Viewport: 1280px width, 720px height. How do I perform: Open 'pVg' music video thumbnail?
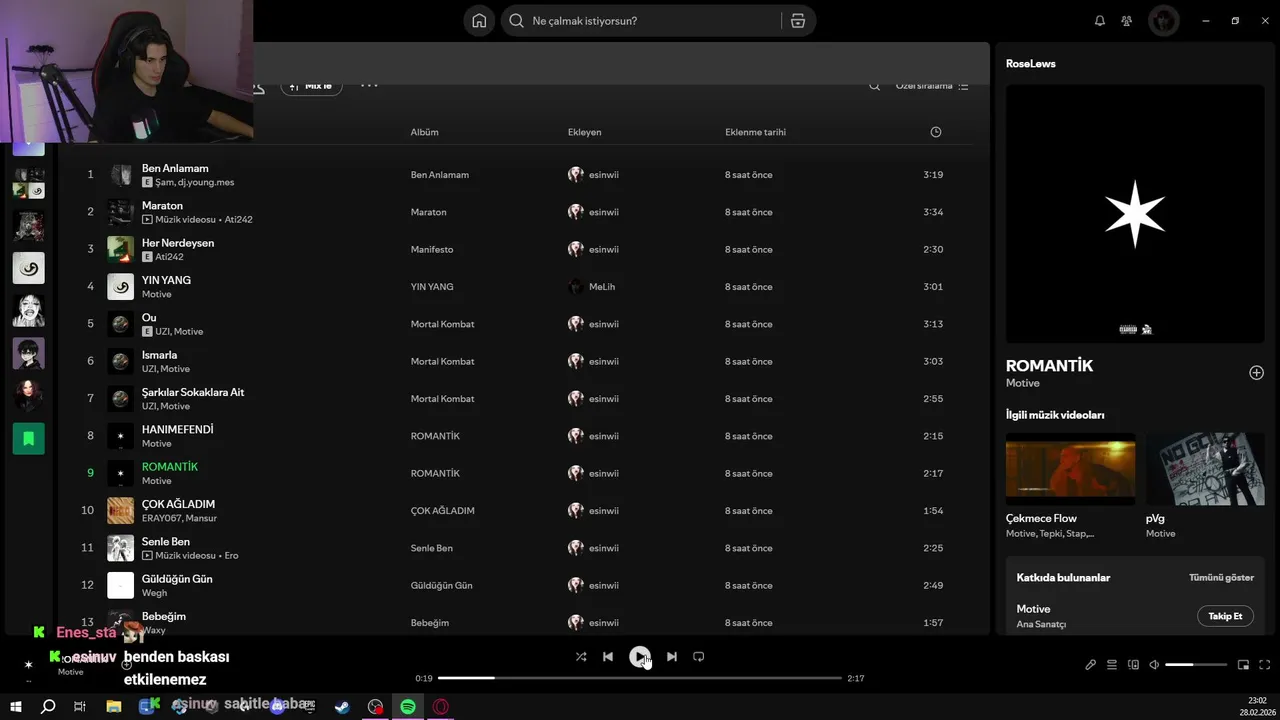click(x=1206, y=469)
